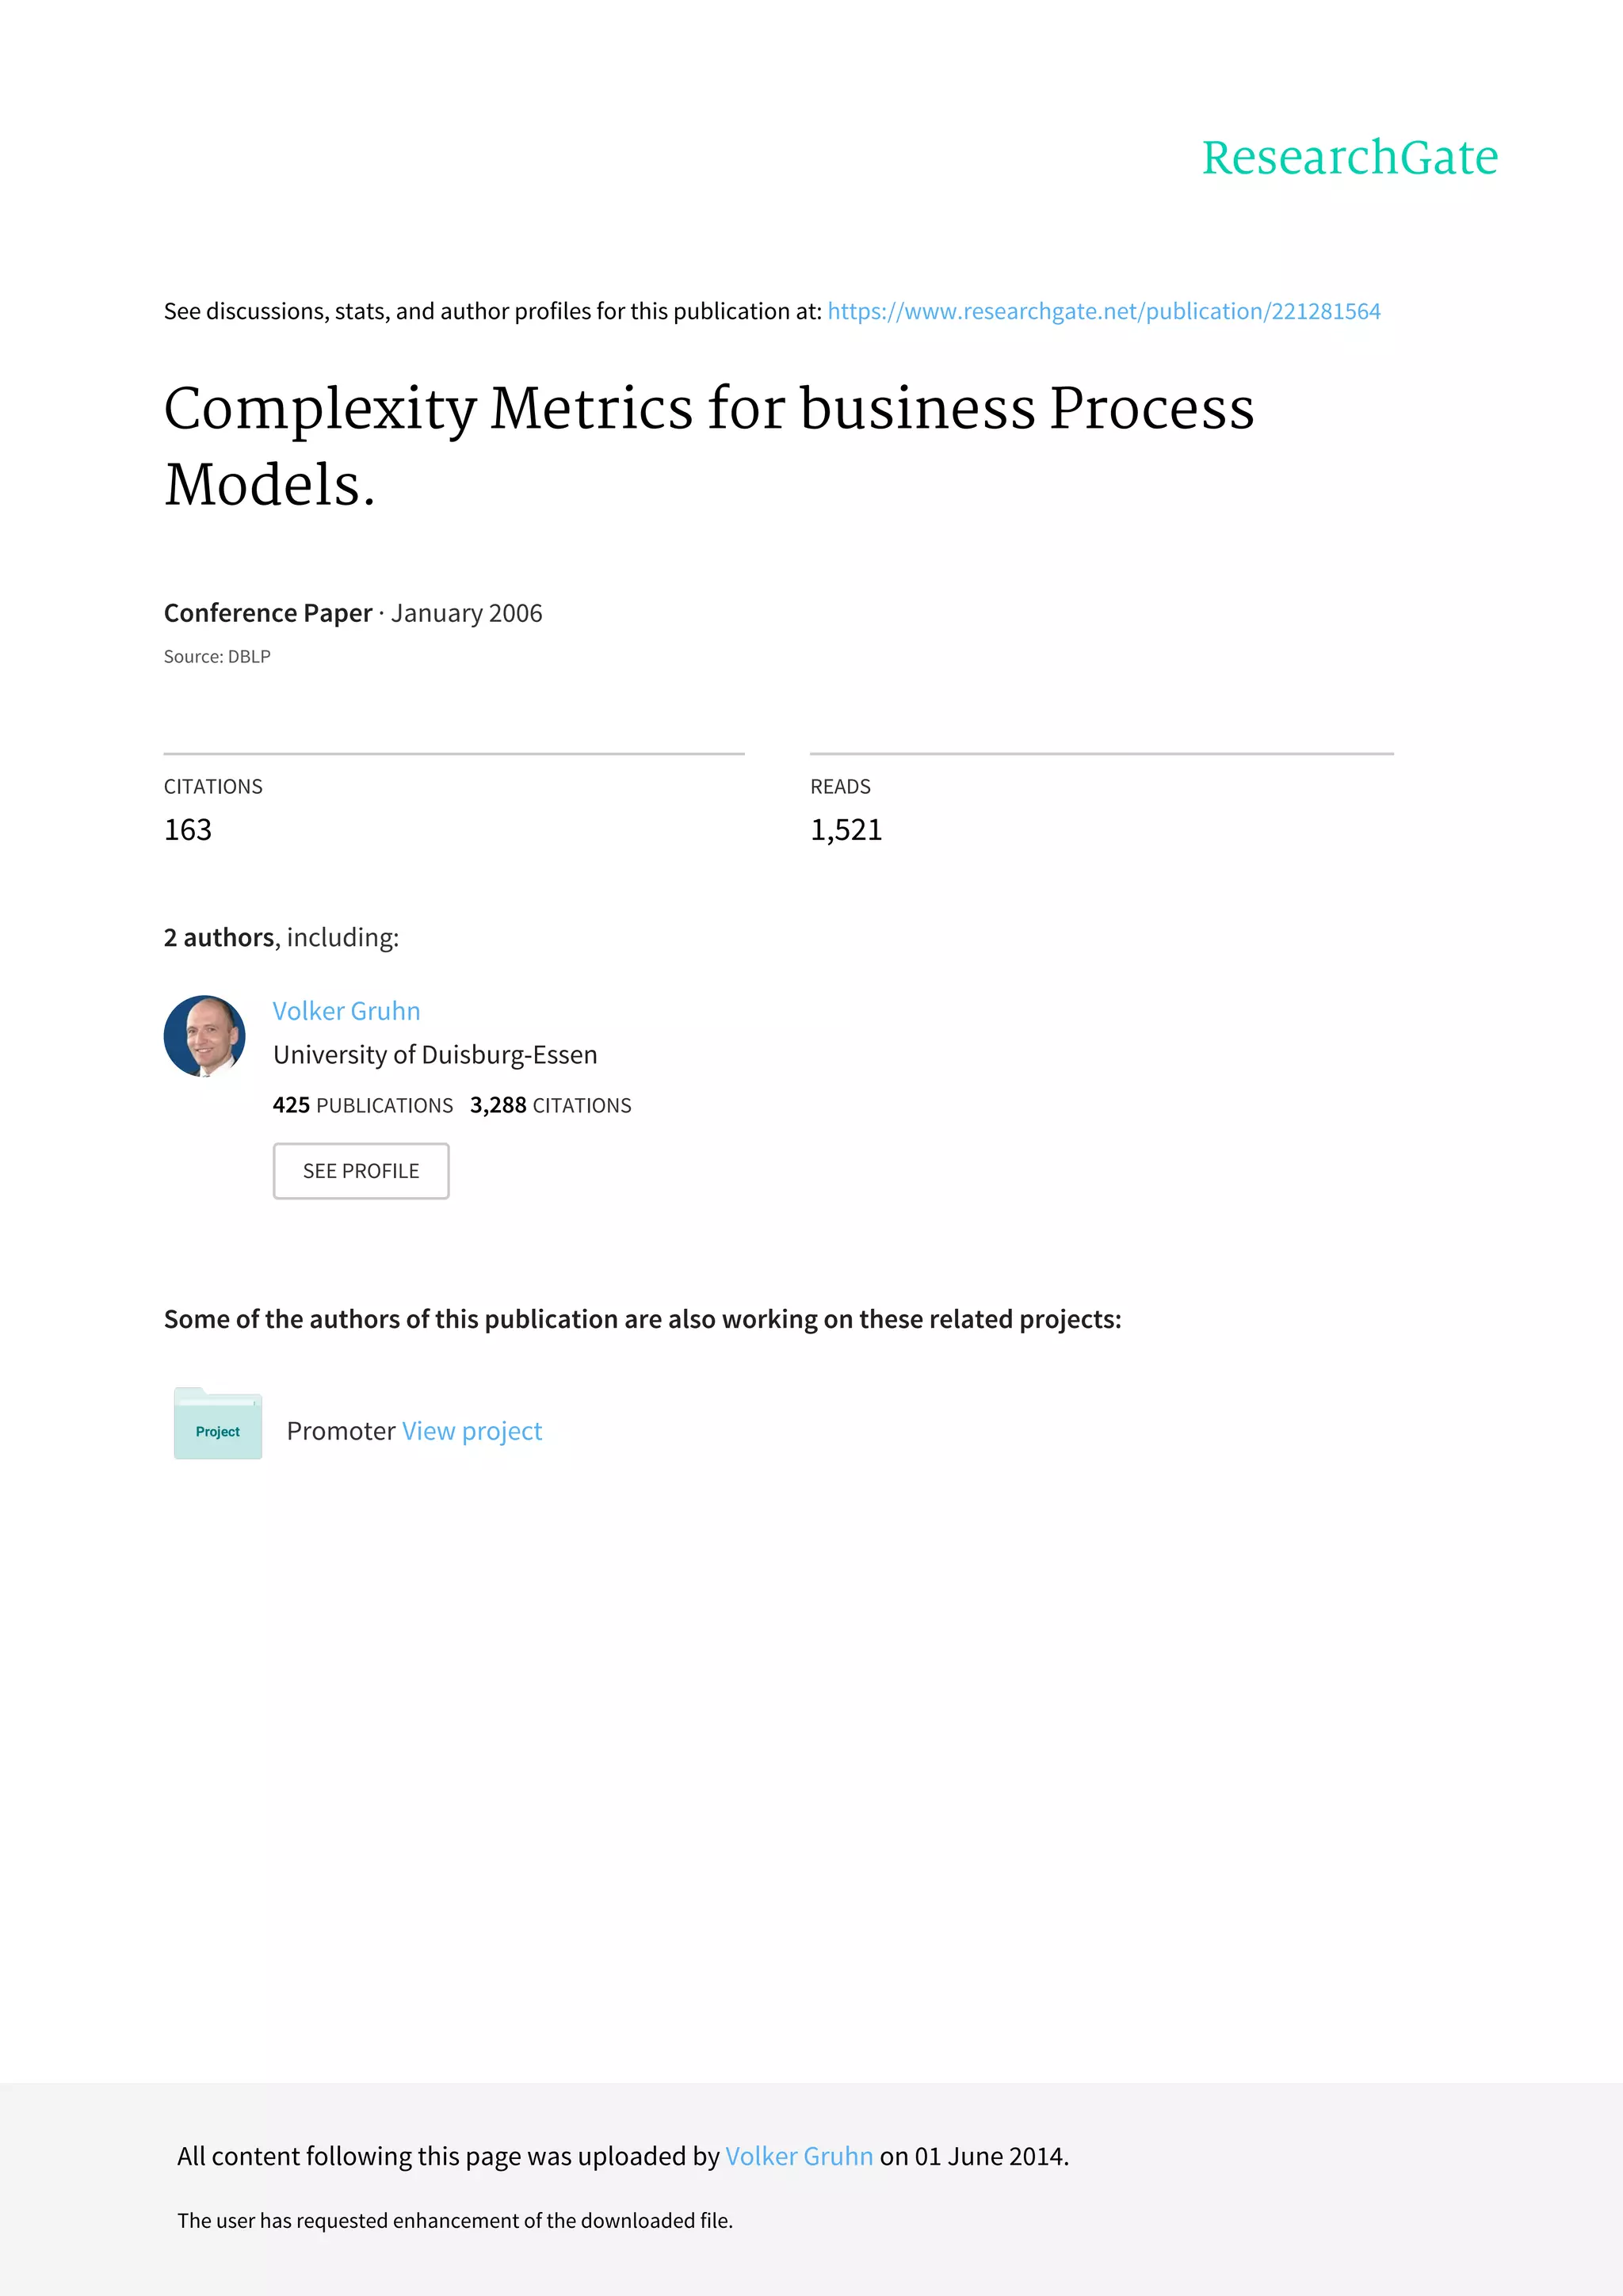Click the 3,288 CITATIONS author stat
The image size is (1623, 2296).
(x=550, y=1105)
